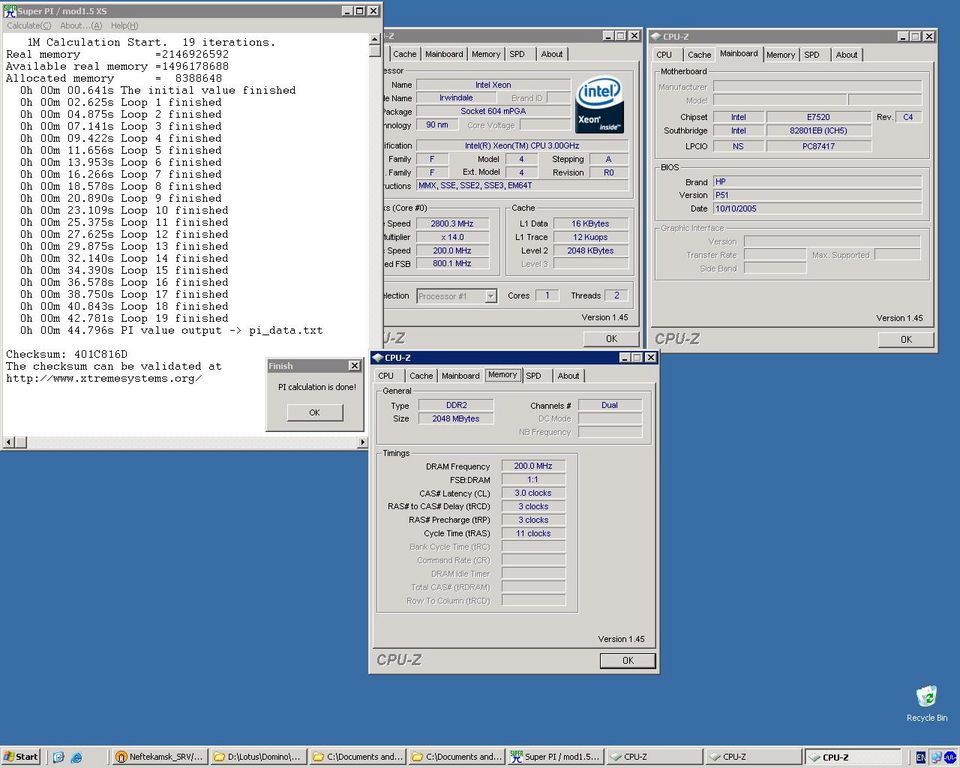Click Cycle Time value 11 clocks
This screenshot has width=960, height=768.
coord(533,533)
